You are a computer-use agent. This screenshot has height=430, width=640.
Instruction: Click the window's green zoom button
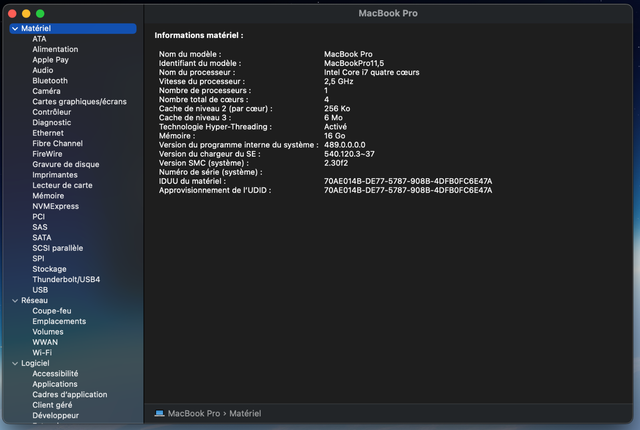(40, 14)
